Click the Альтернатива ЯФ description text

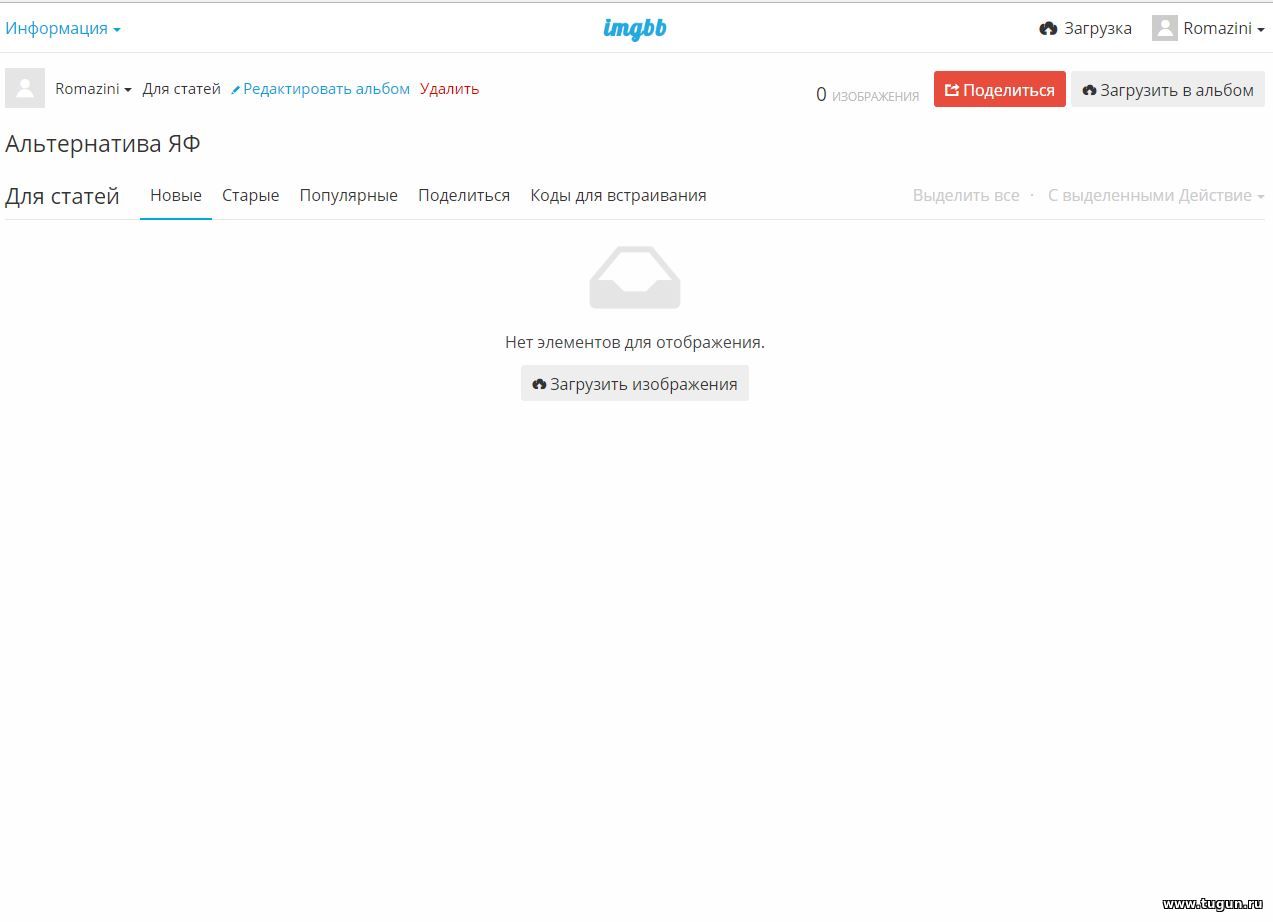tap(103, 144)
